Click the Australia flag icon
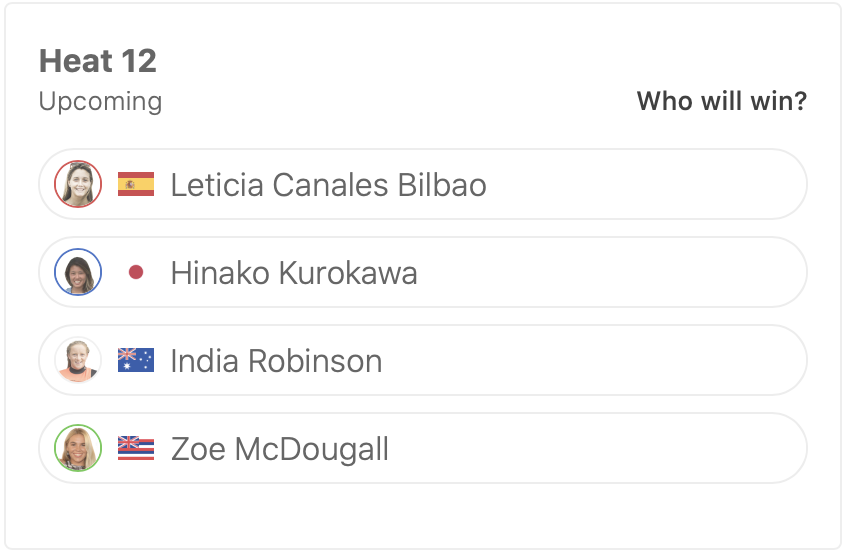The width and height of the screenshot is (848, 558). click(x=136, y=361)
